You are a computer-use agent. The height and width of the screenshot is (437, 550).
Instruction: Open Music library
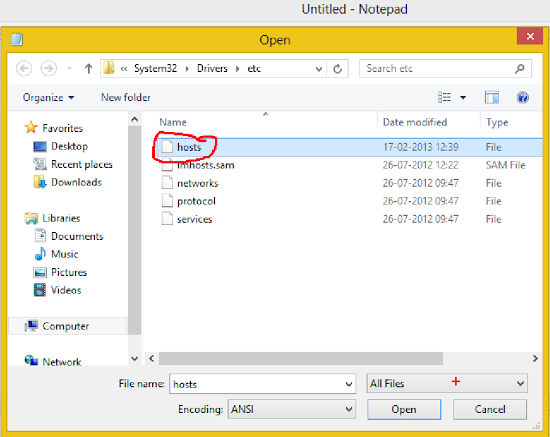(x=56, y=254)
